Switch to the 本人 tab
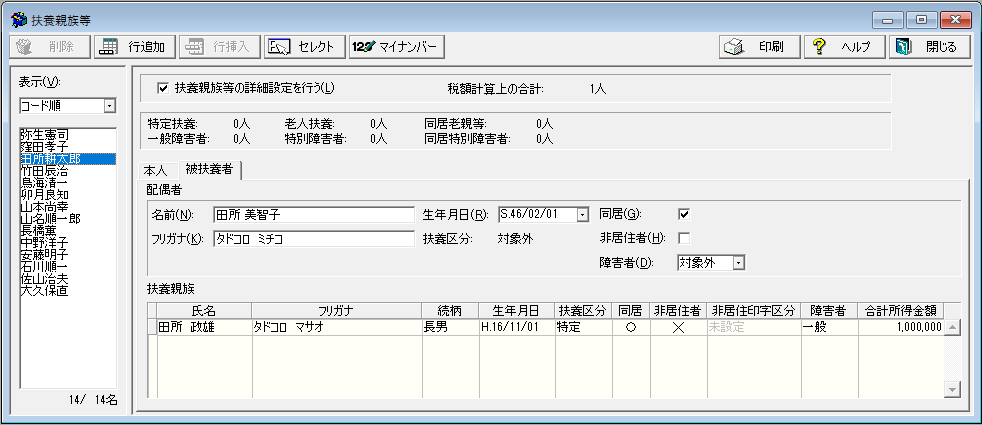 tap(155, 170)
